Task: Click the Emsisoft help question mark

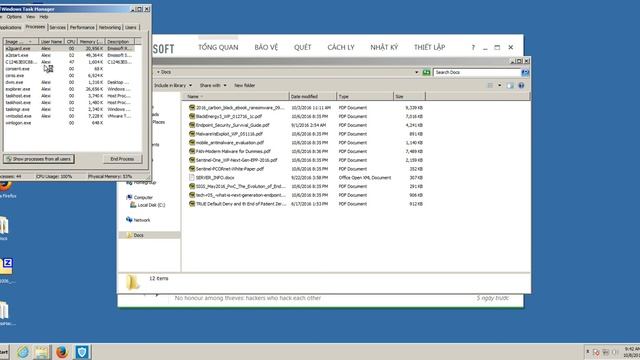Action: (x=473, y=47)
